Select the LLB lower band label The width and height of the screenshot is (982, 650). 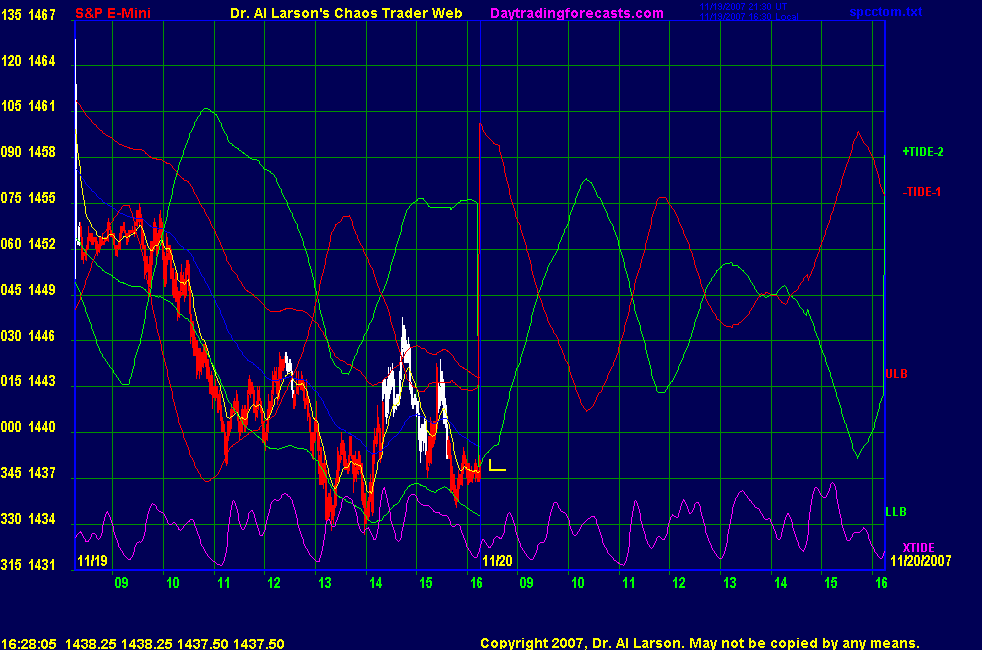(x=895, y=512)
